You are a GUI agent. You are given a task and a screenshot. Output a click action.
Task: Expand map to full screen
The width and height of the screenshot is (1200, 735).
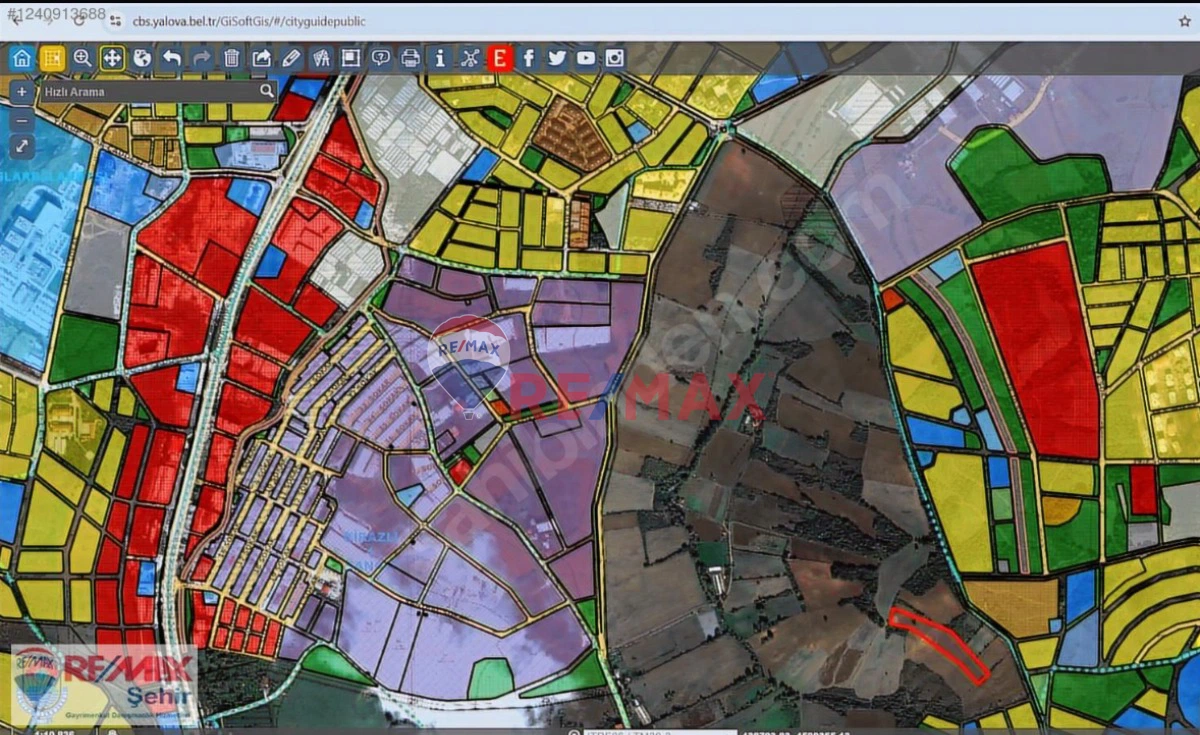coord(22,147)
